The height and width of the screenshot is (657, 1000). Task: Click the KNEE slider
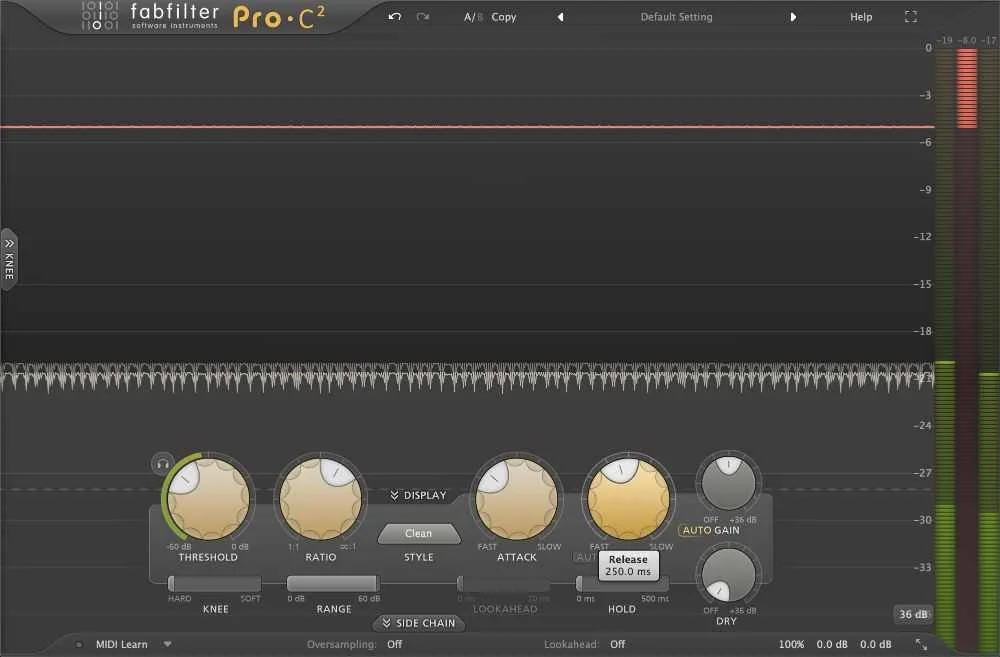coord(214,583)
